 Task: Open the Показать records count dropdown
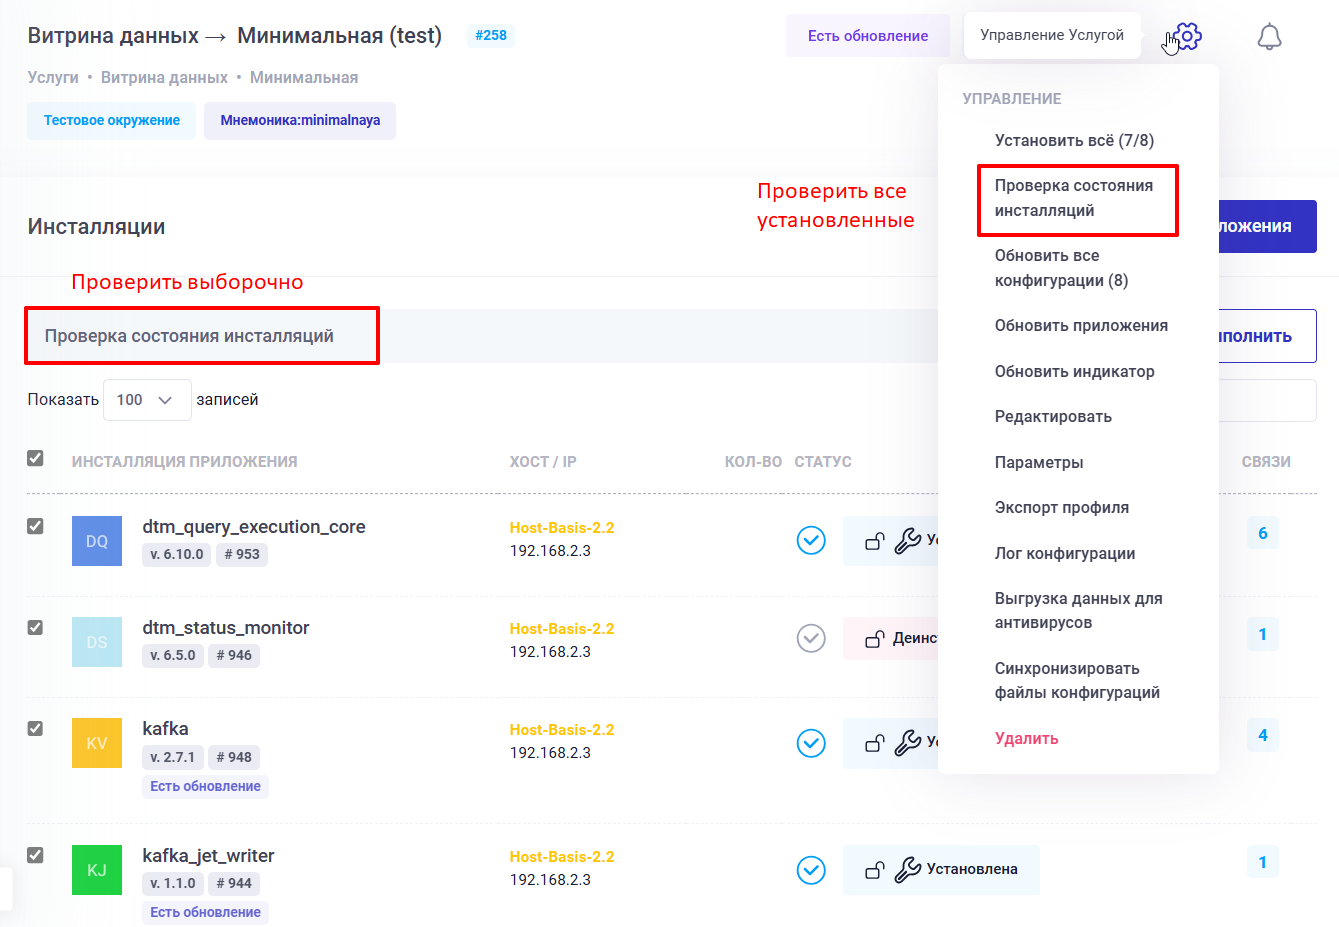[146, 399]
